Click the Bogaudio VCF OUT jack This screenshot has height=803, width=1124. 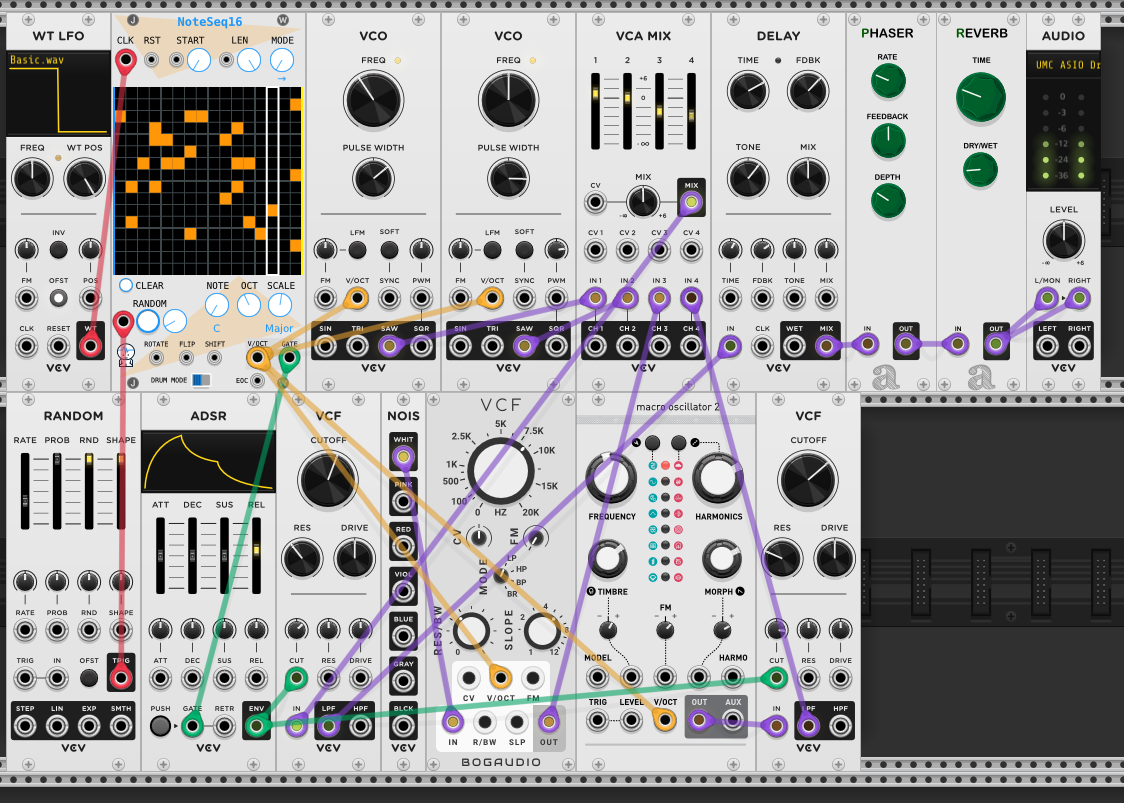point(549,721)
